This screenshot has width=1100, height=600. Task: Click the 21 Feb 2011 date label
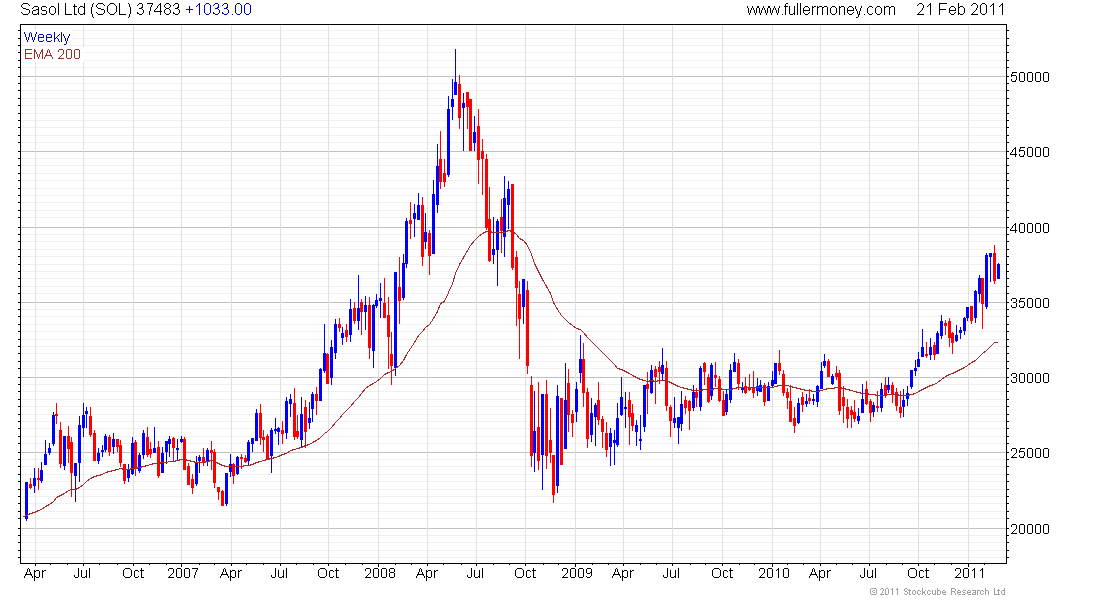click(x=960, y=10)
